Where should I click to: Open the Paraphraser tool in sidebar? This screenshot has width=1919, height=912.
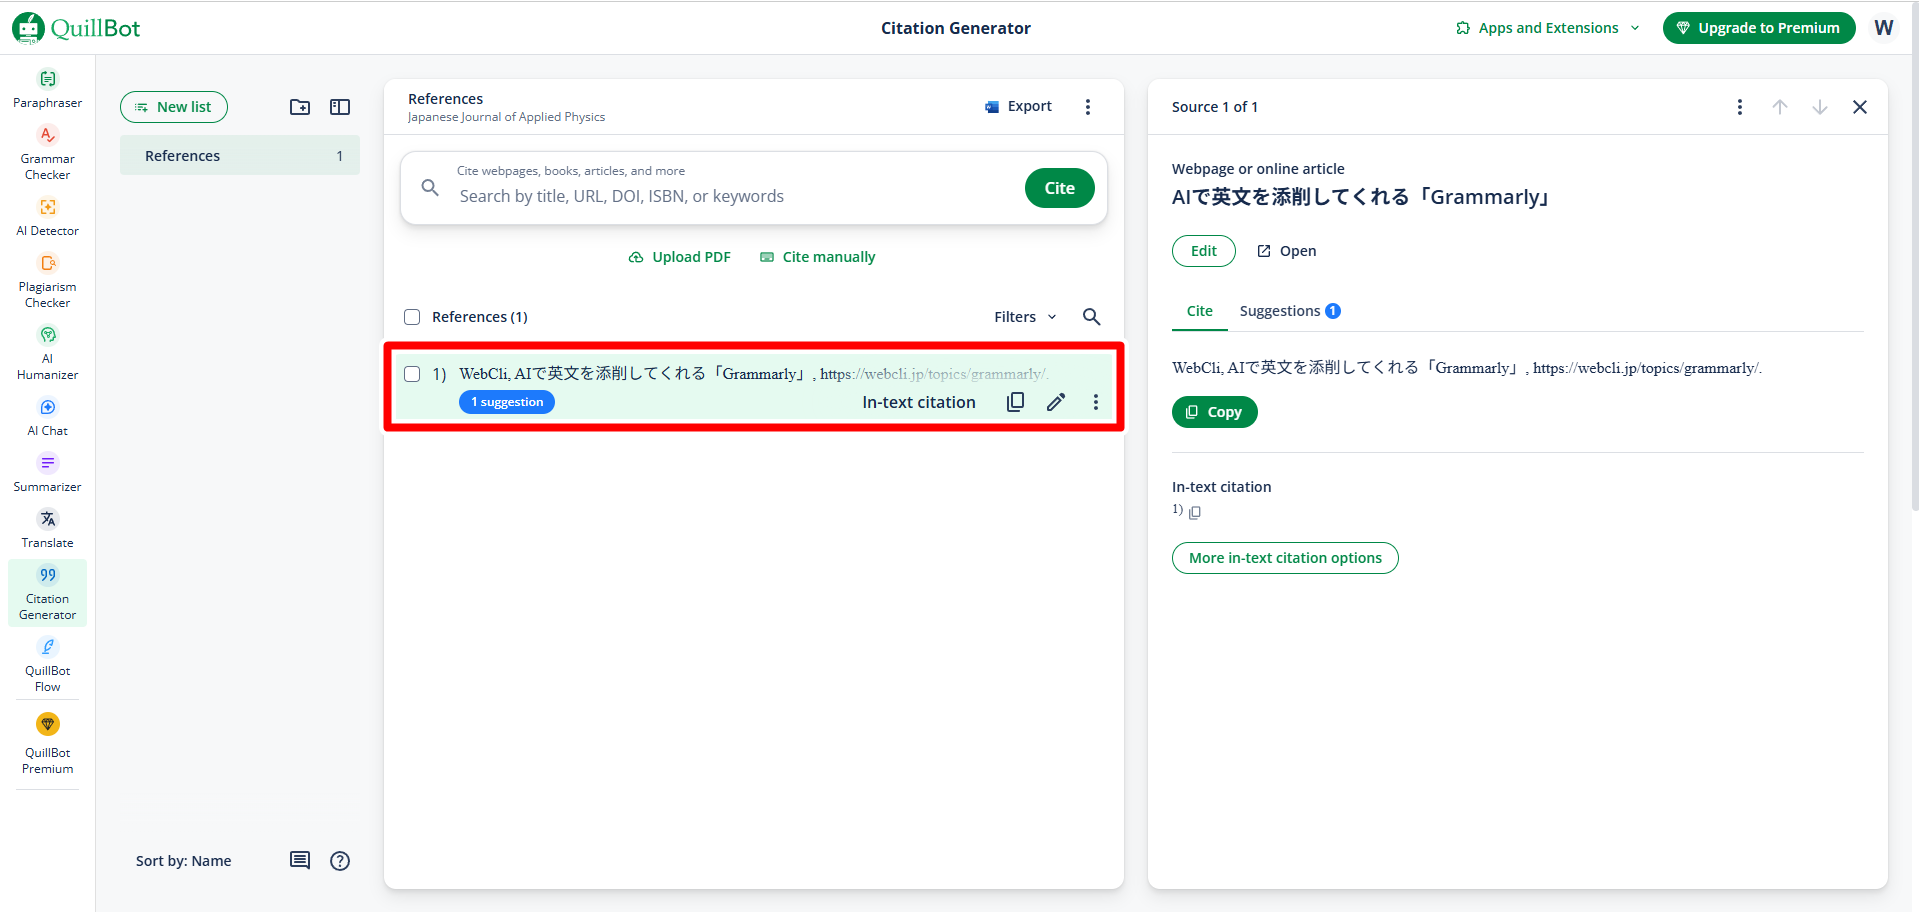47,88
